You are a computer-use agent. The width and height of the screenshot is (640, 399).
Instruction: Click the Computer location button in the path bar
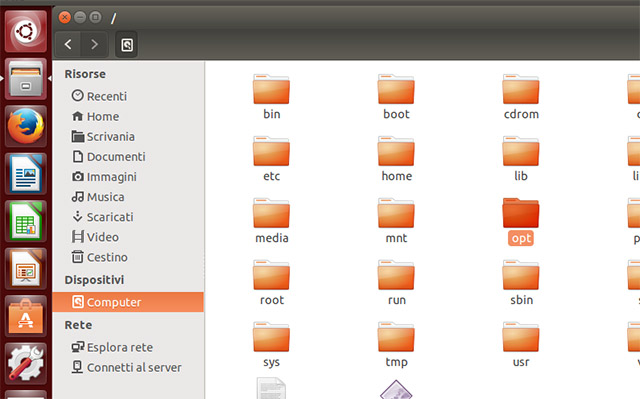127,44
